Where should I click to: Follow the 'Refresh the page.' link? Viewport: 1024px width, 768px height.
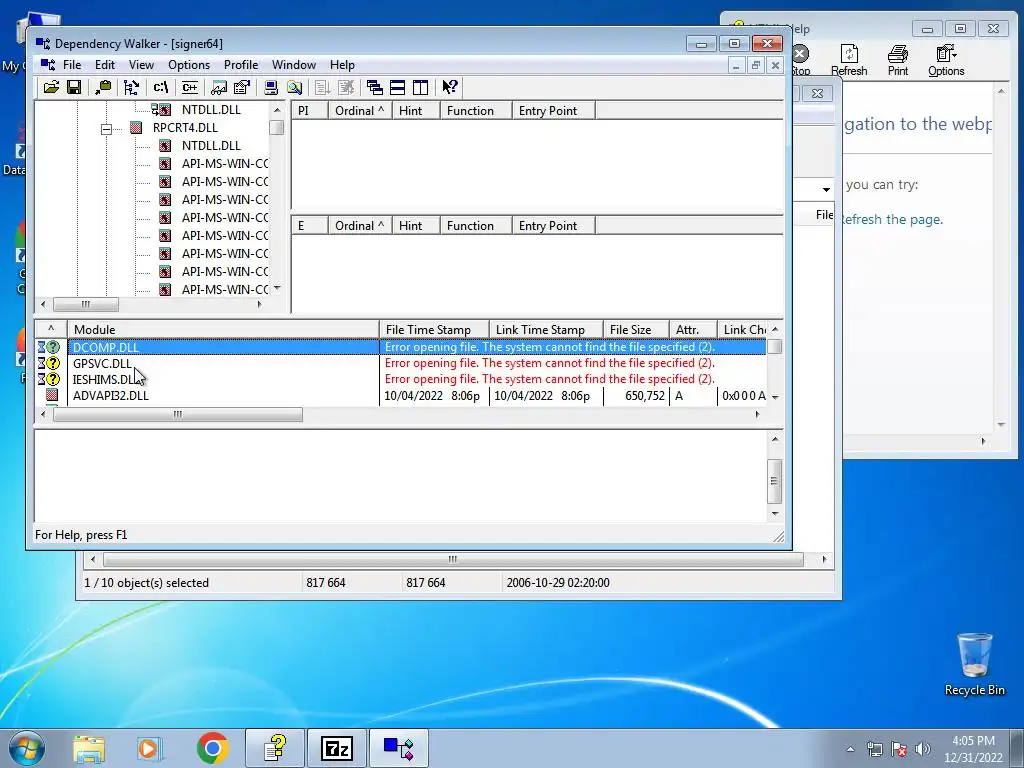(892, 219)
